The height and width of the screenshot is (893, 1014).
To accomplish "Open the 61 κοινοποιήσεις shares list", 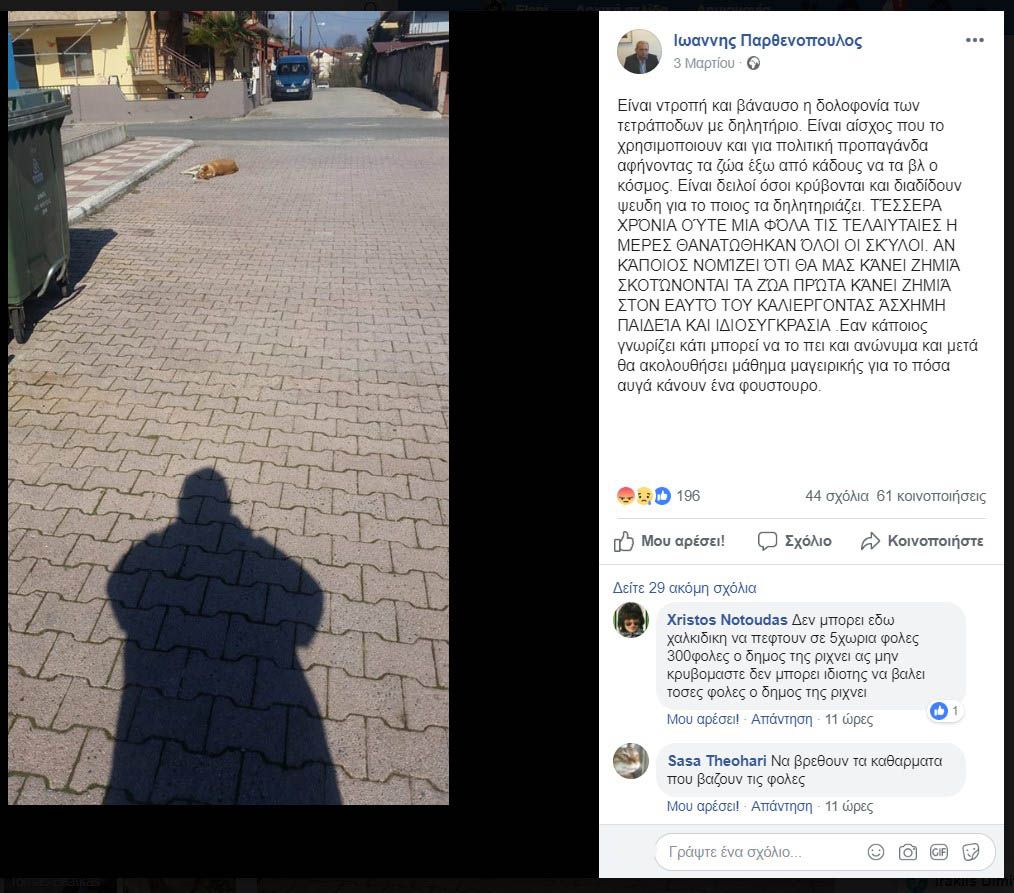I will click(931, 496).
